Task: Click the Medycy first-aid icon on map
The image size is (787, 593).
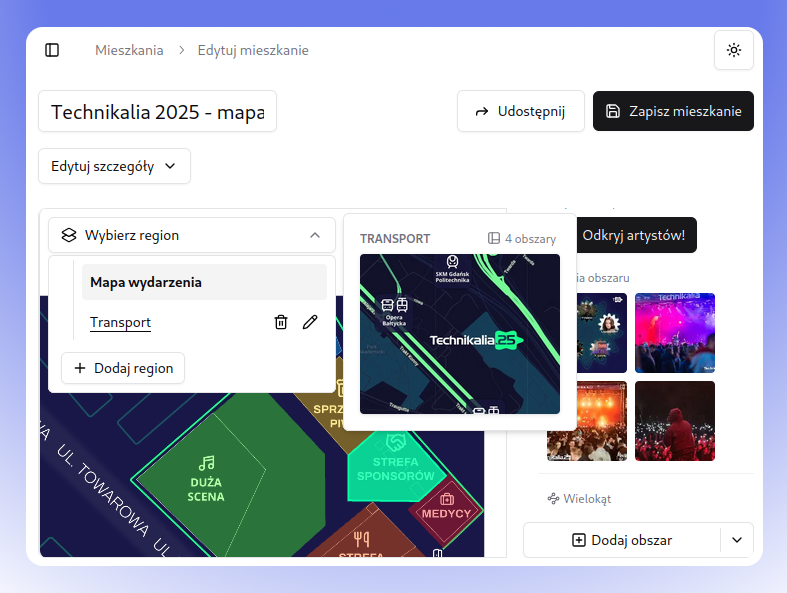Action: (447, 498)
